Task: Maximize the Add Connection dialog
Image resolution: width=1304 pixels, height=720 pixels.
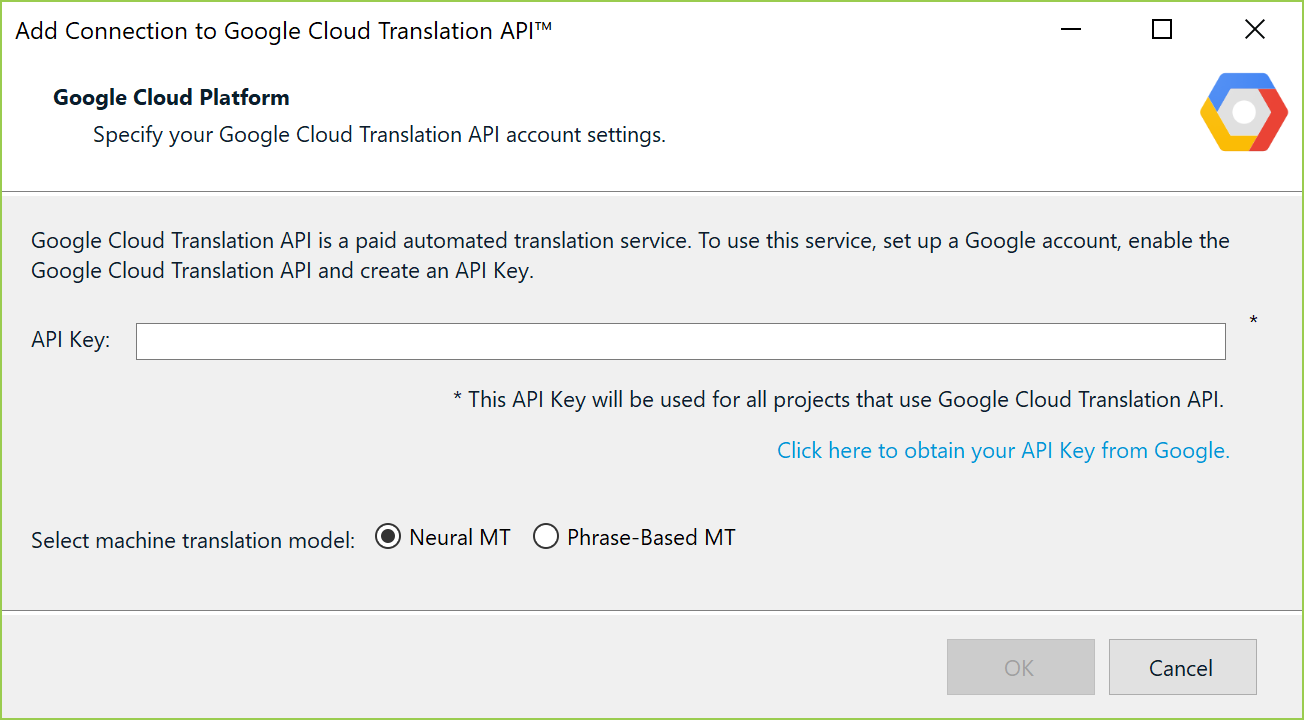Action: click(1162, 30)
